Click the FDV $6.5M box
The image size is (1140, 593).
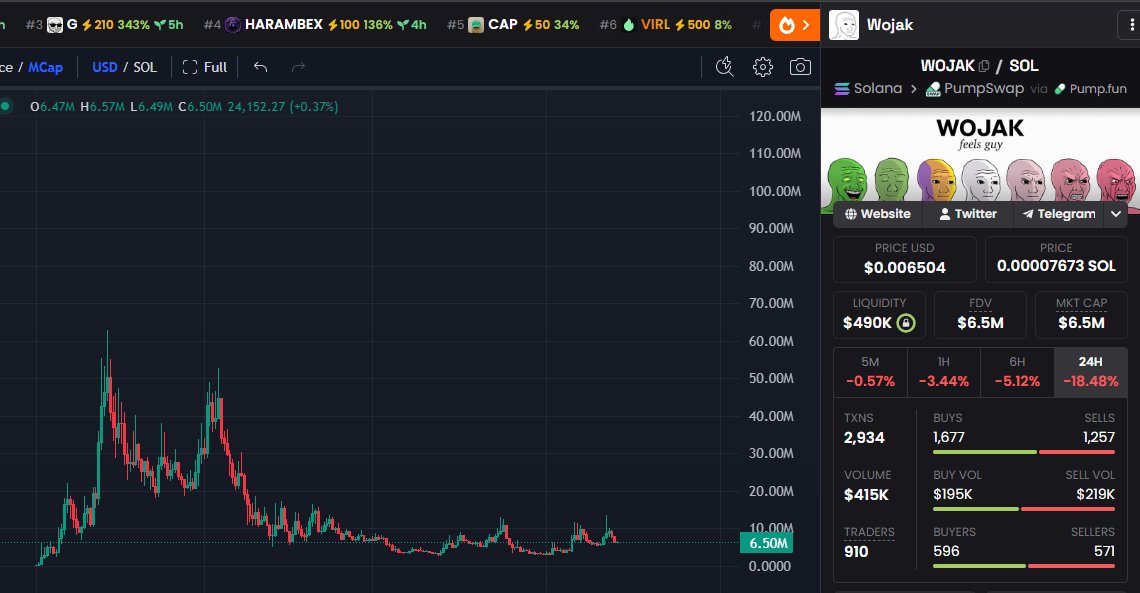click(980, 315)
